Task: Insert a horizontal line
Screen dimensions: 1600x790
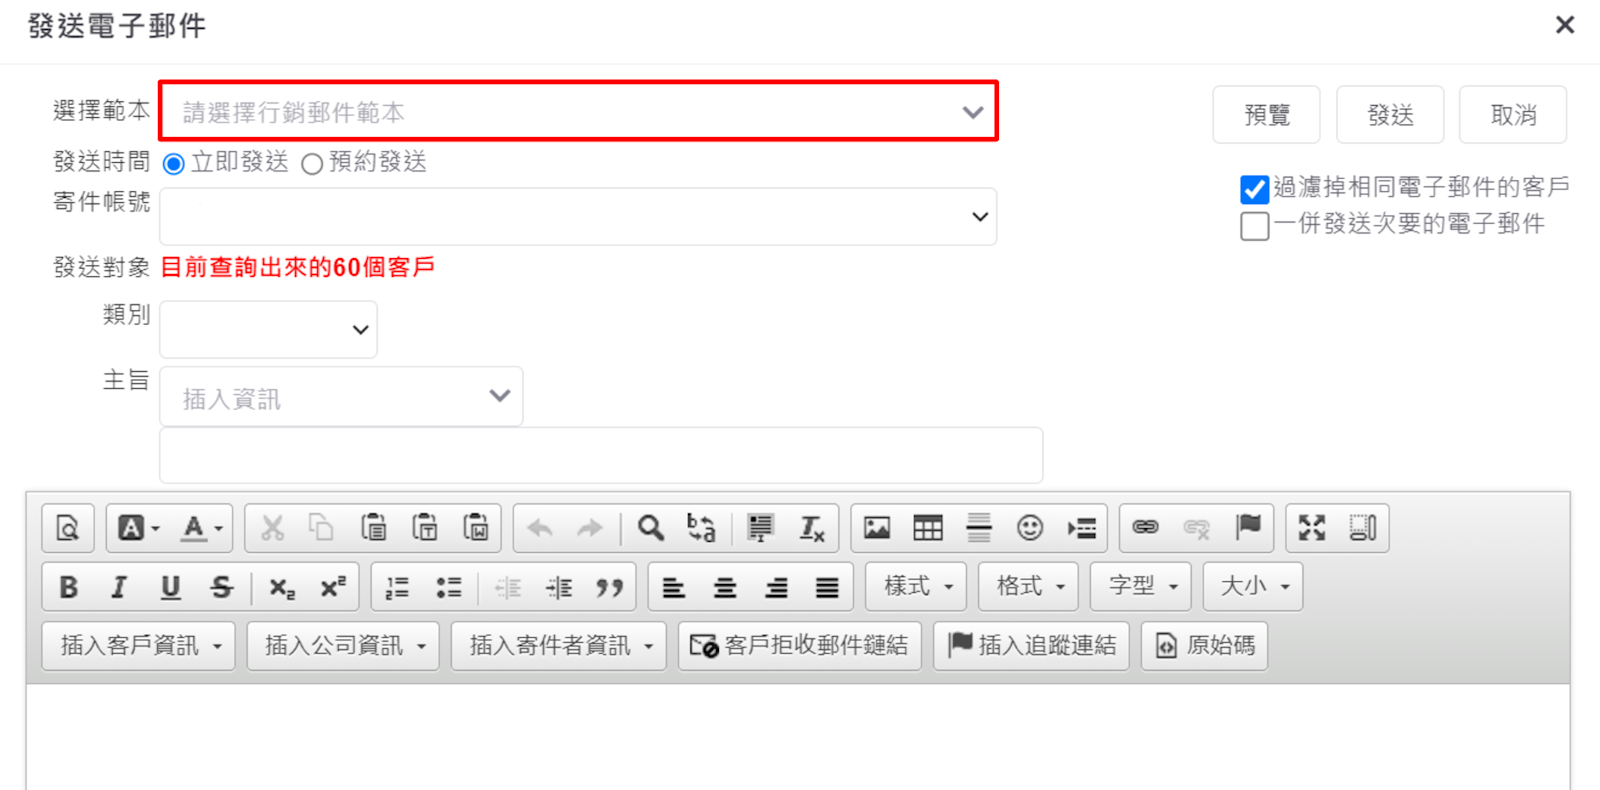Action: point(979,528)
